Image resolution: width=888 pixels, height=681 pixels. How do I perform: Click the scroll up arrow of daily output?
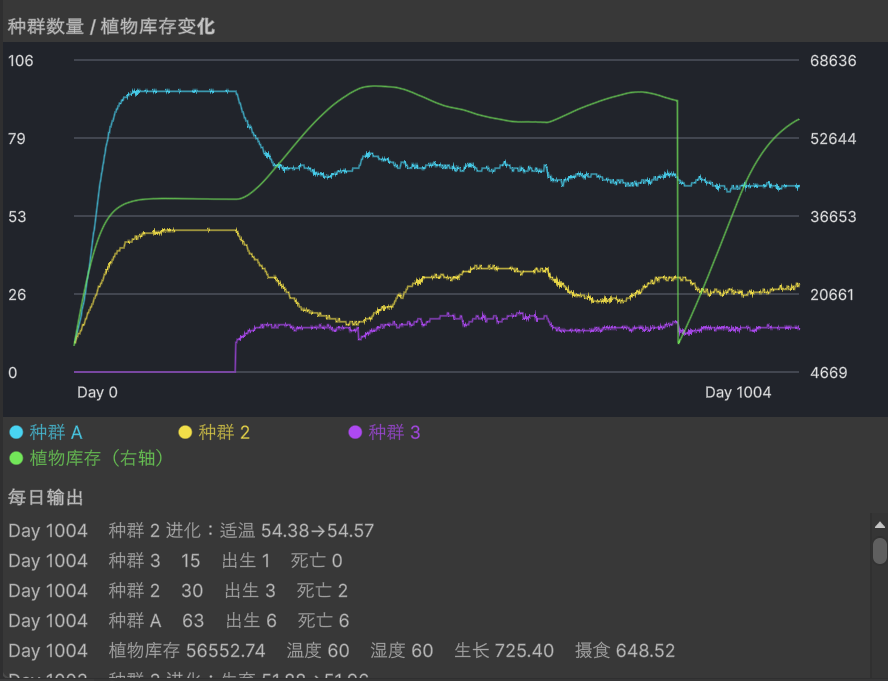880,525
